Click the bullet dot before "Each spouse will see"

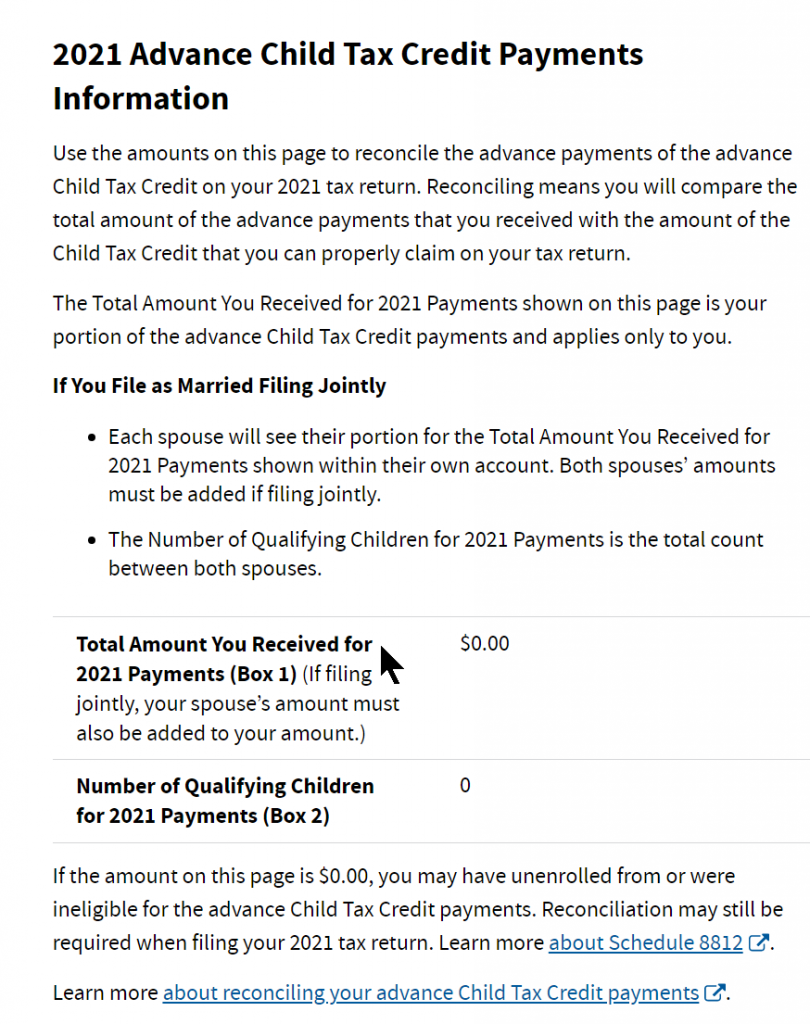coord(92,438)
